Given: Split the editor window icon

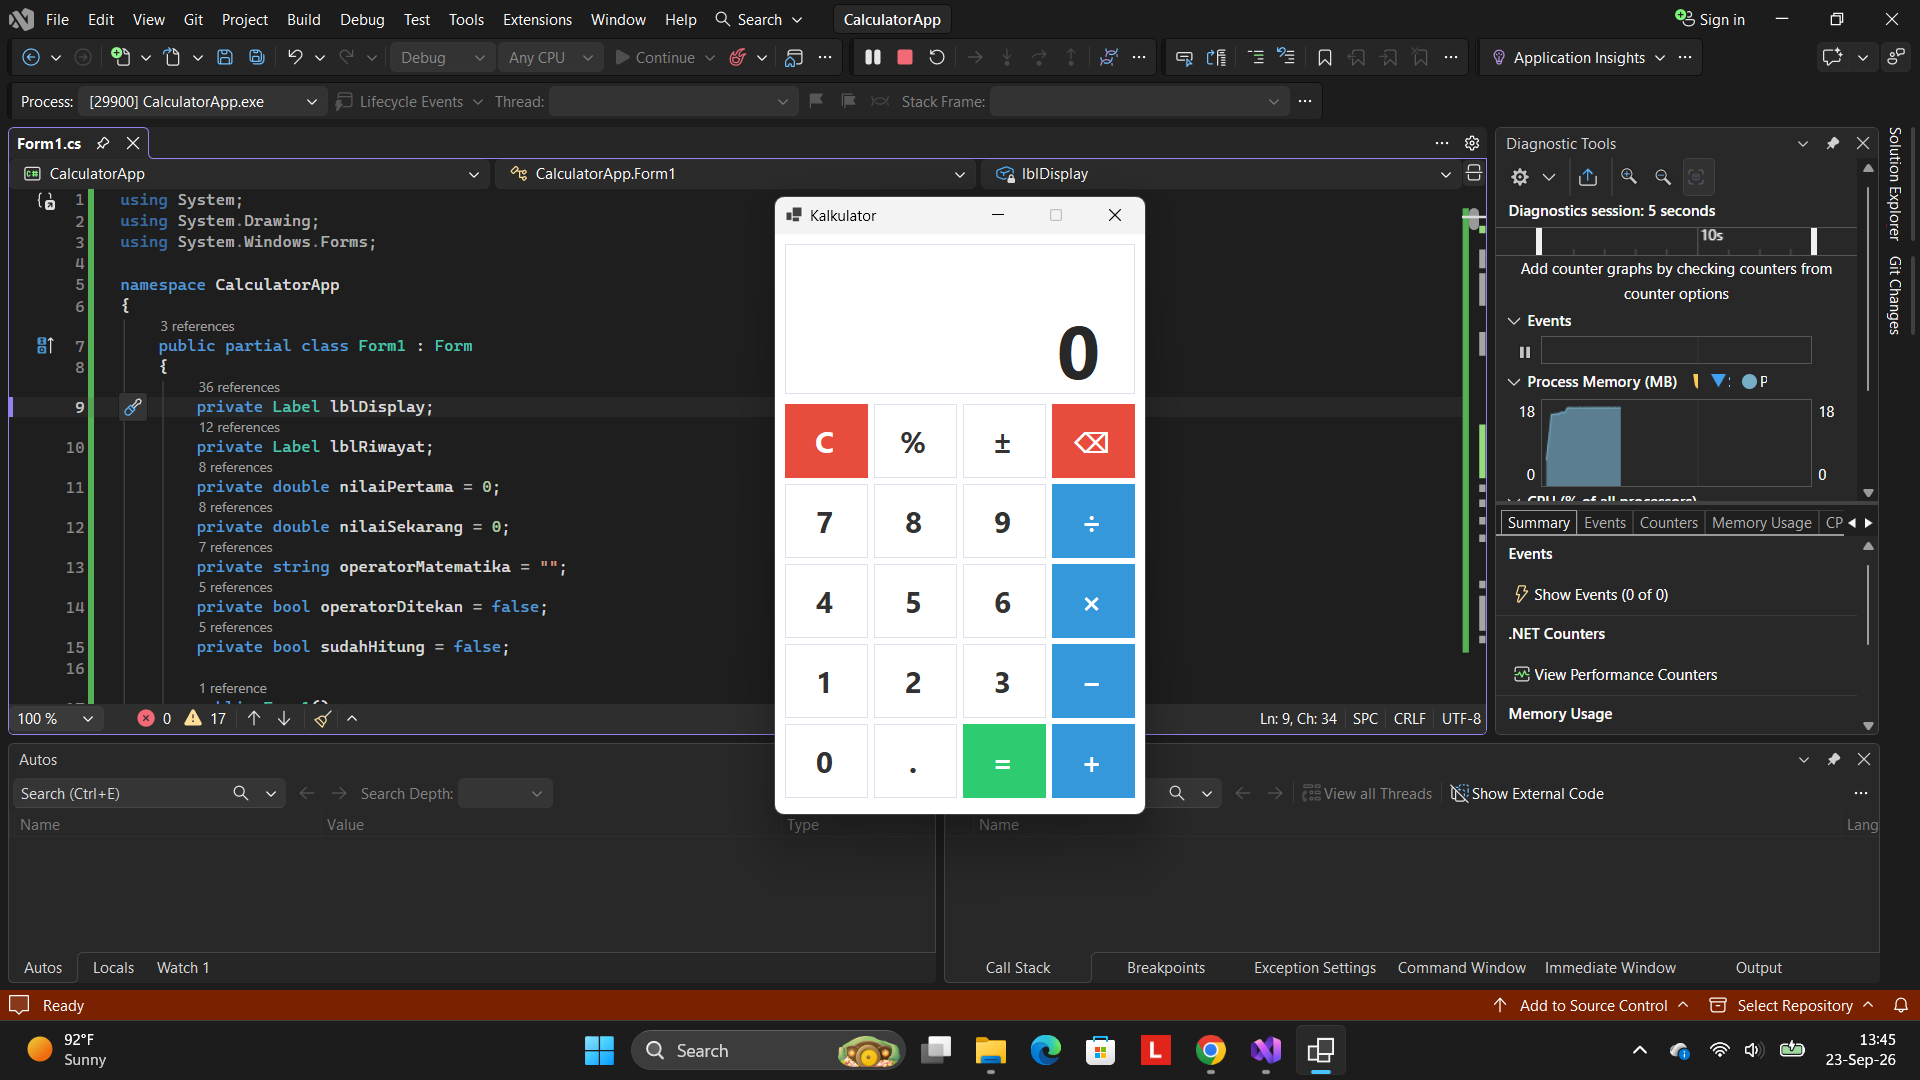Looking at the screenshot, I should coord(1474,174).
